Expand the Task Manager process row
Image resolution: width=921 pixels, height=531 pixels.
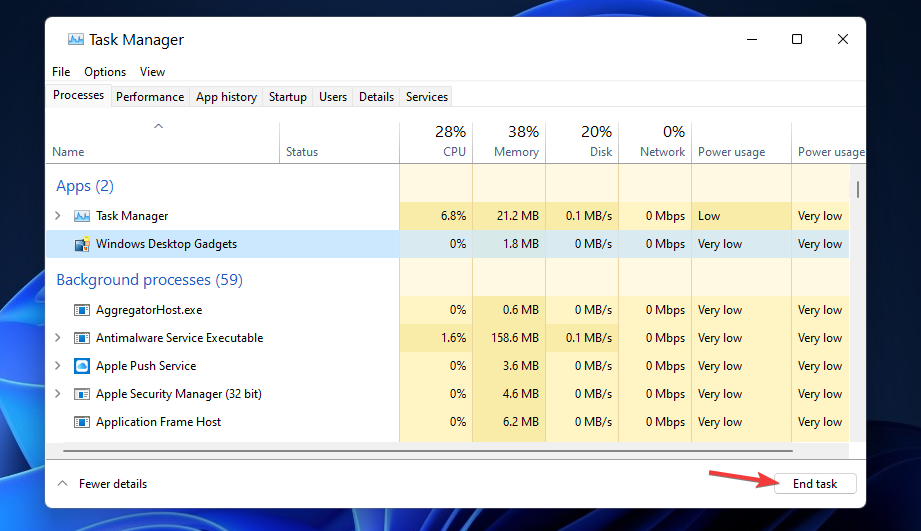click(x=58, y=216)
